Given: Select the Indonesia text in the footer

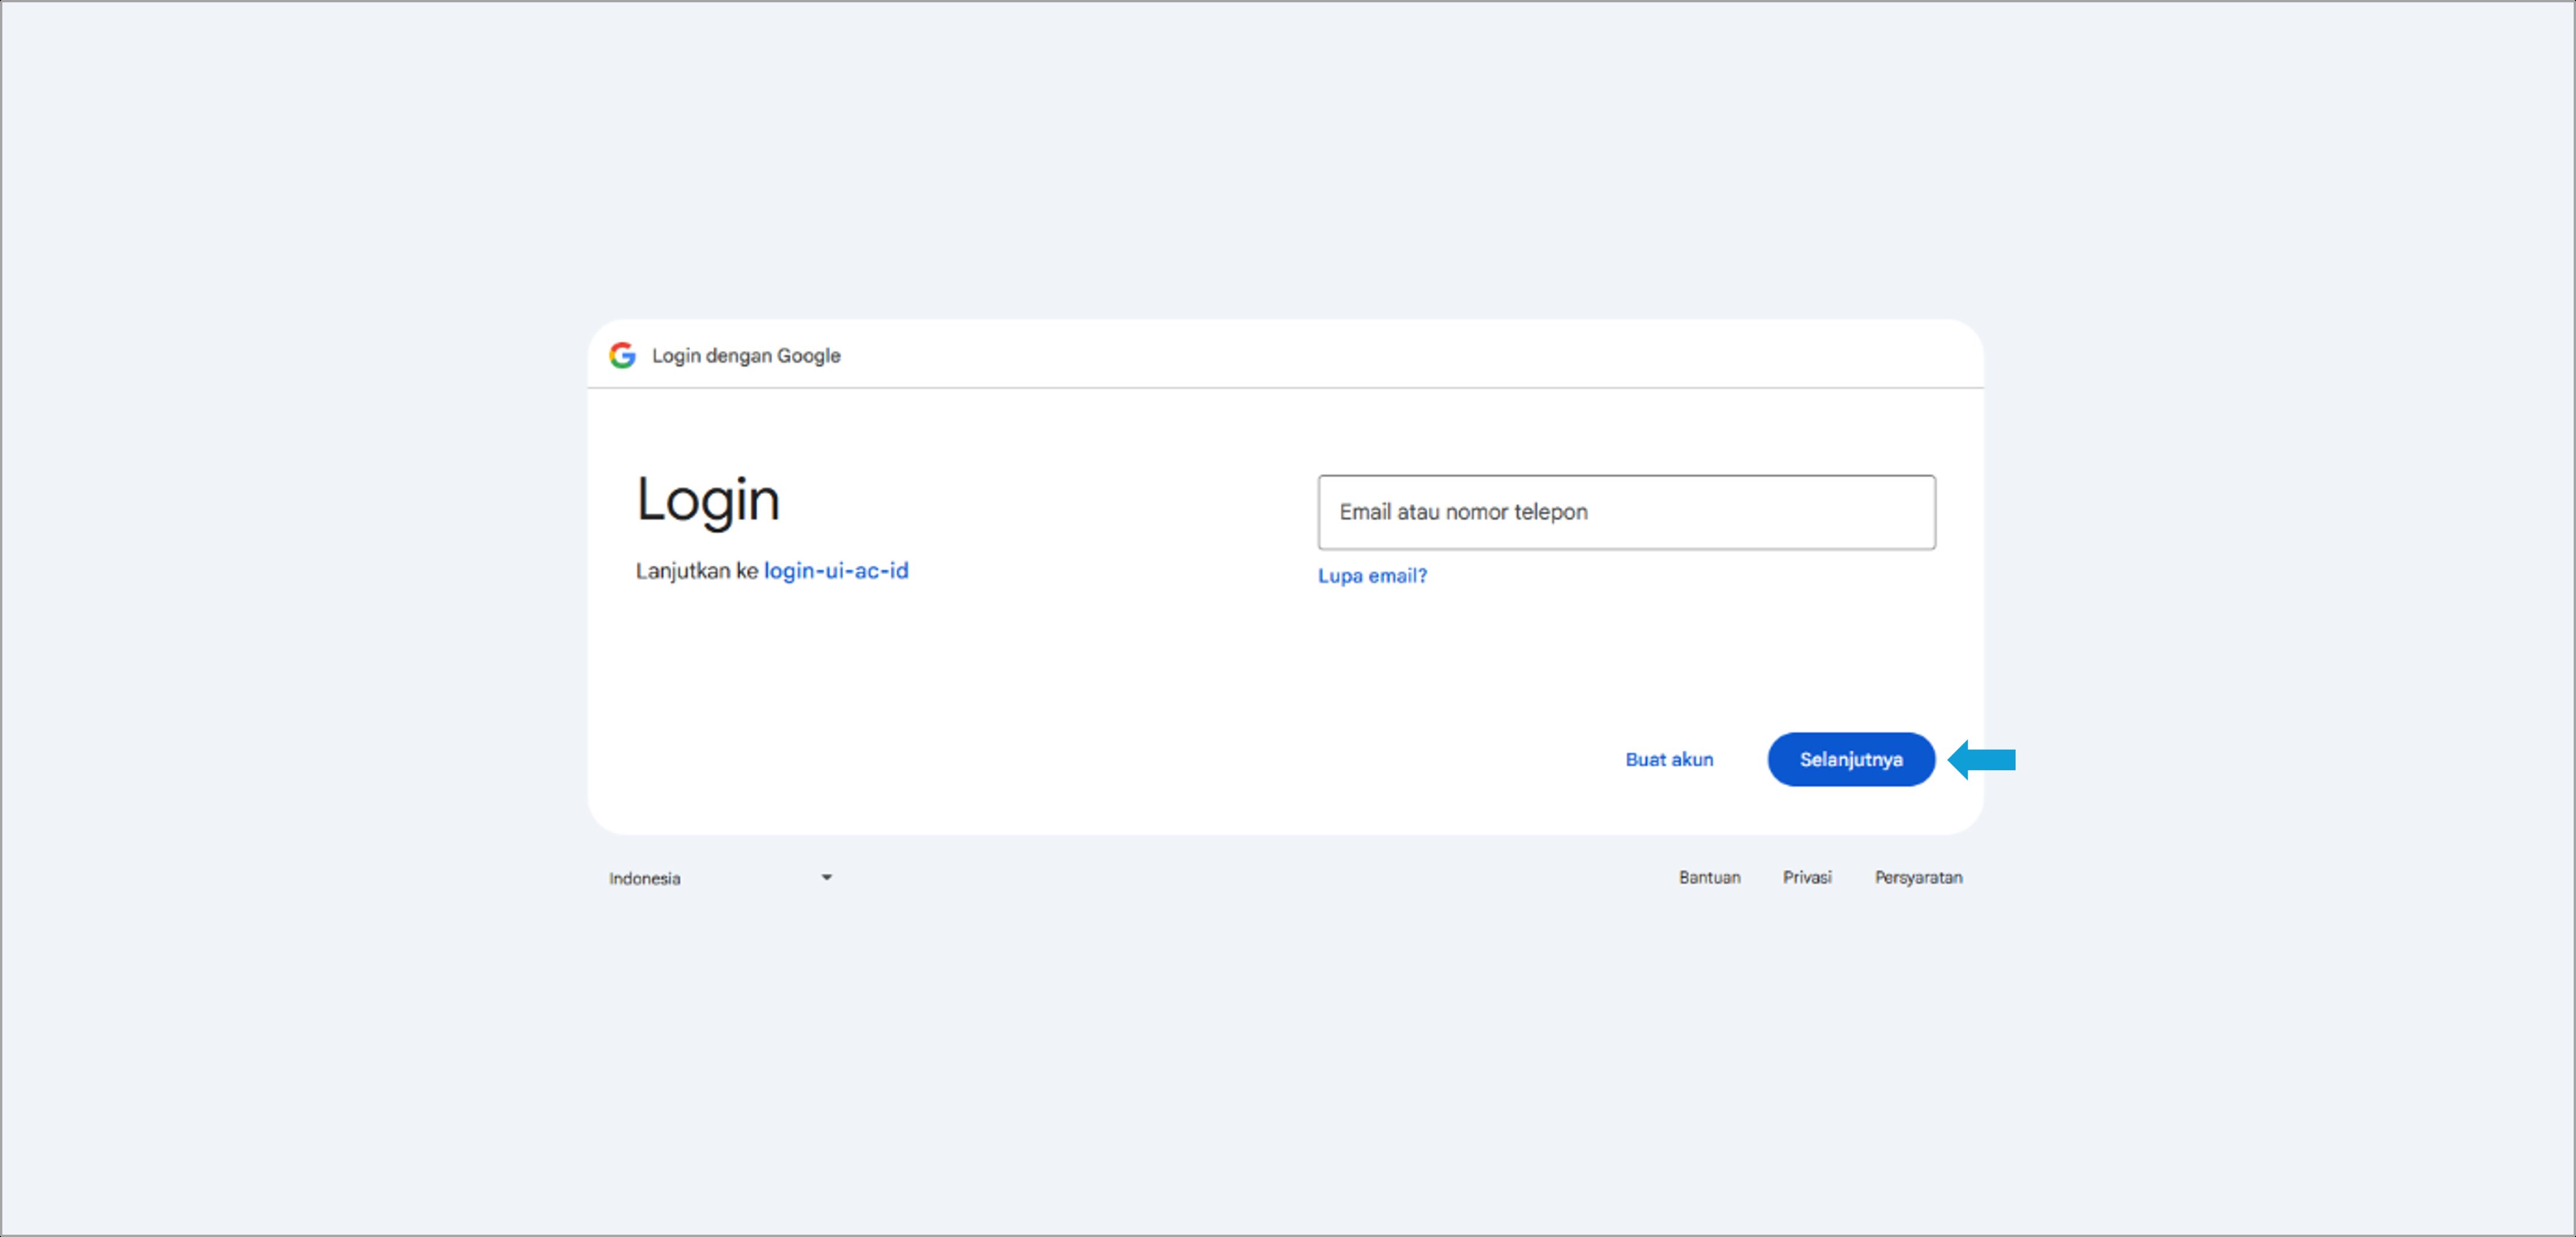Looking at the screenshot, I should tap(644, 878).
